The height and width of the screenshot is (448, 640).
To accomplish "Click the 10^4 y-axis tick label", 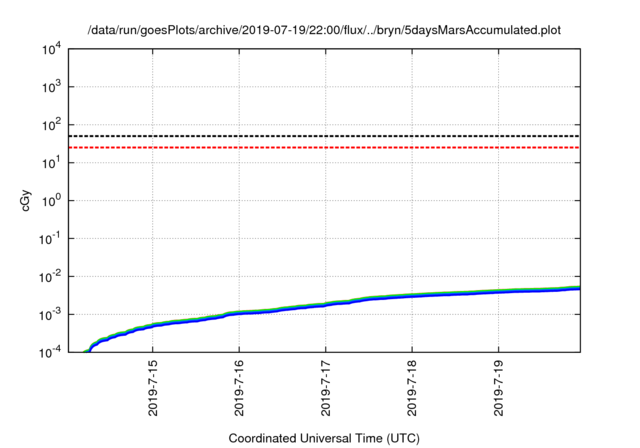I will [51, 49].
